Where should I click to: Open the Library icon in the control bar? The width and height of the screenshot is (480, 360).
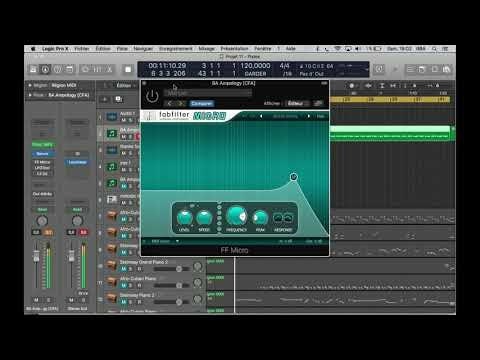pos(33,69)
